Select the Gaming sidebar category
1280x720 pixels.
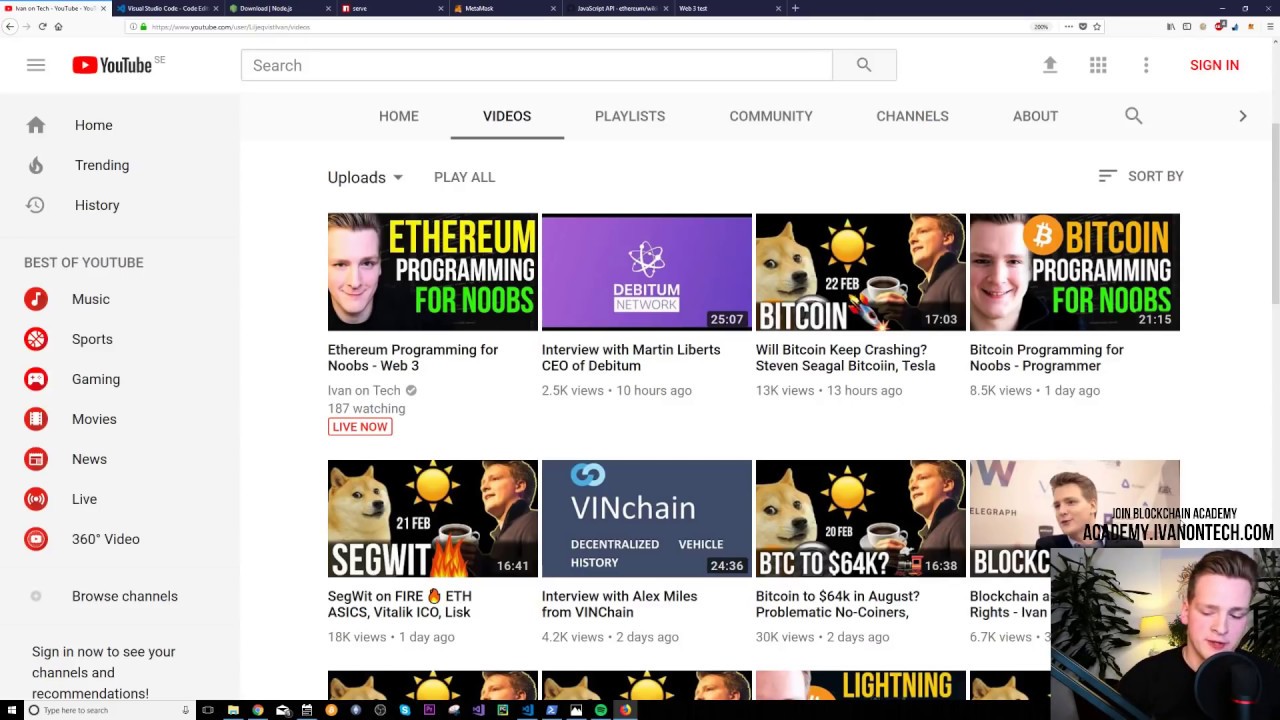tap(95, 379)
